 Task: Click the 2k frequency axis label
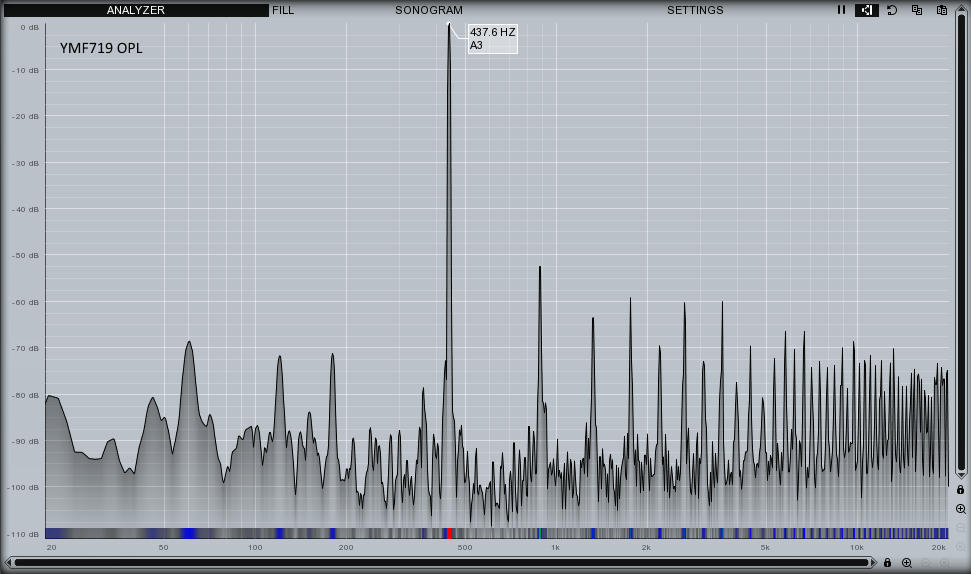tap(646, 547)
